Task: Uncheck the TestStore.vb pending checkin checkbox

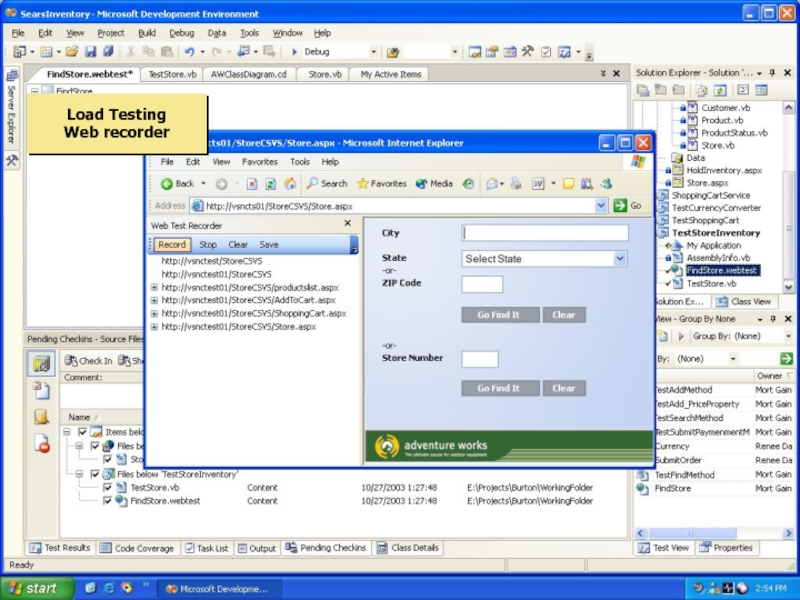Action: click(x=108, y=488)
